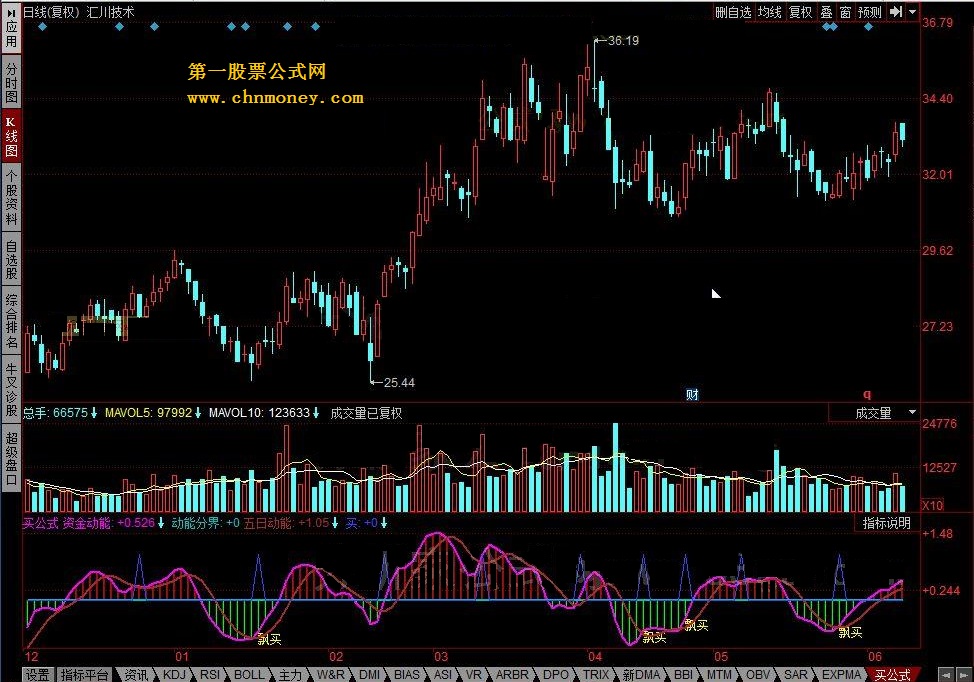974x682 pixels.
Task: Select the OBV indicator tab
Action: [x=758, y=675]
